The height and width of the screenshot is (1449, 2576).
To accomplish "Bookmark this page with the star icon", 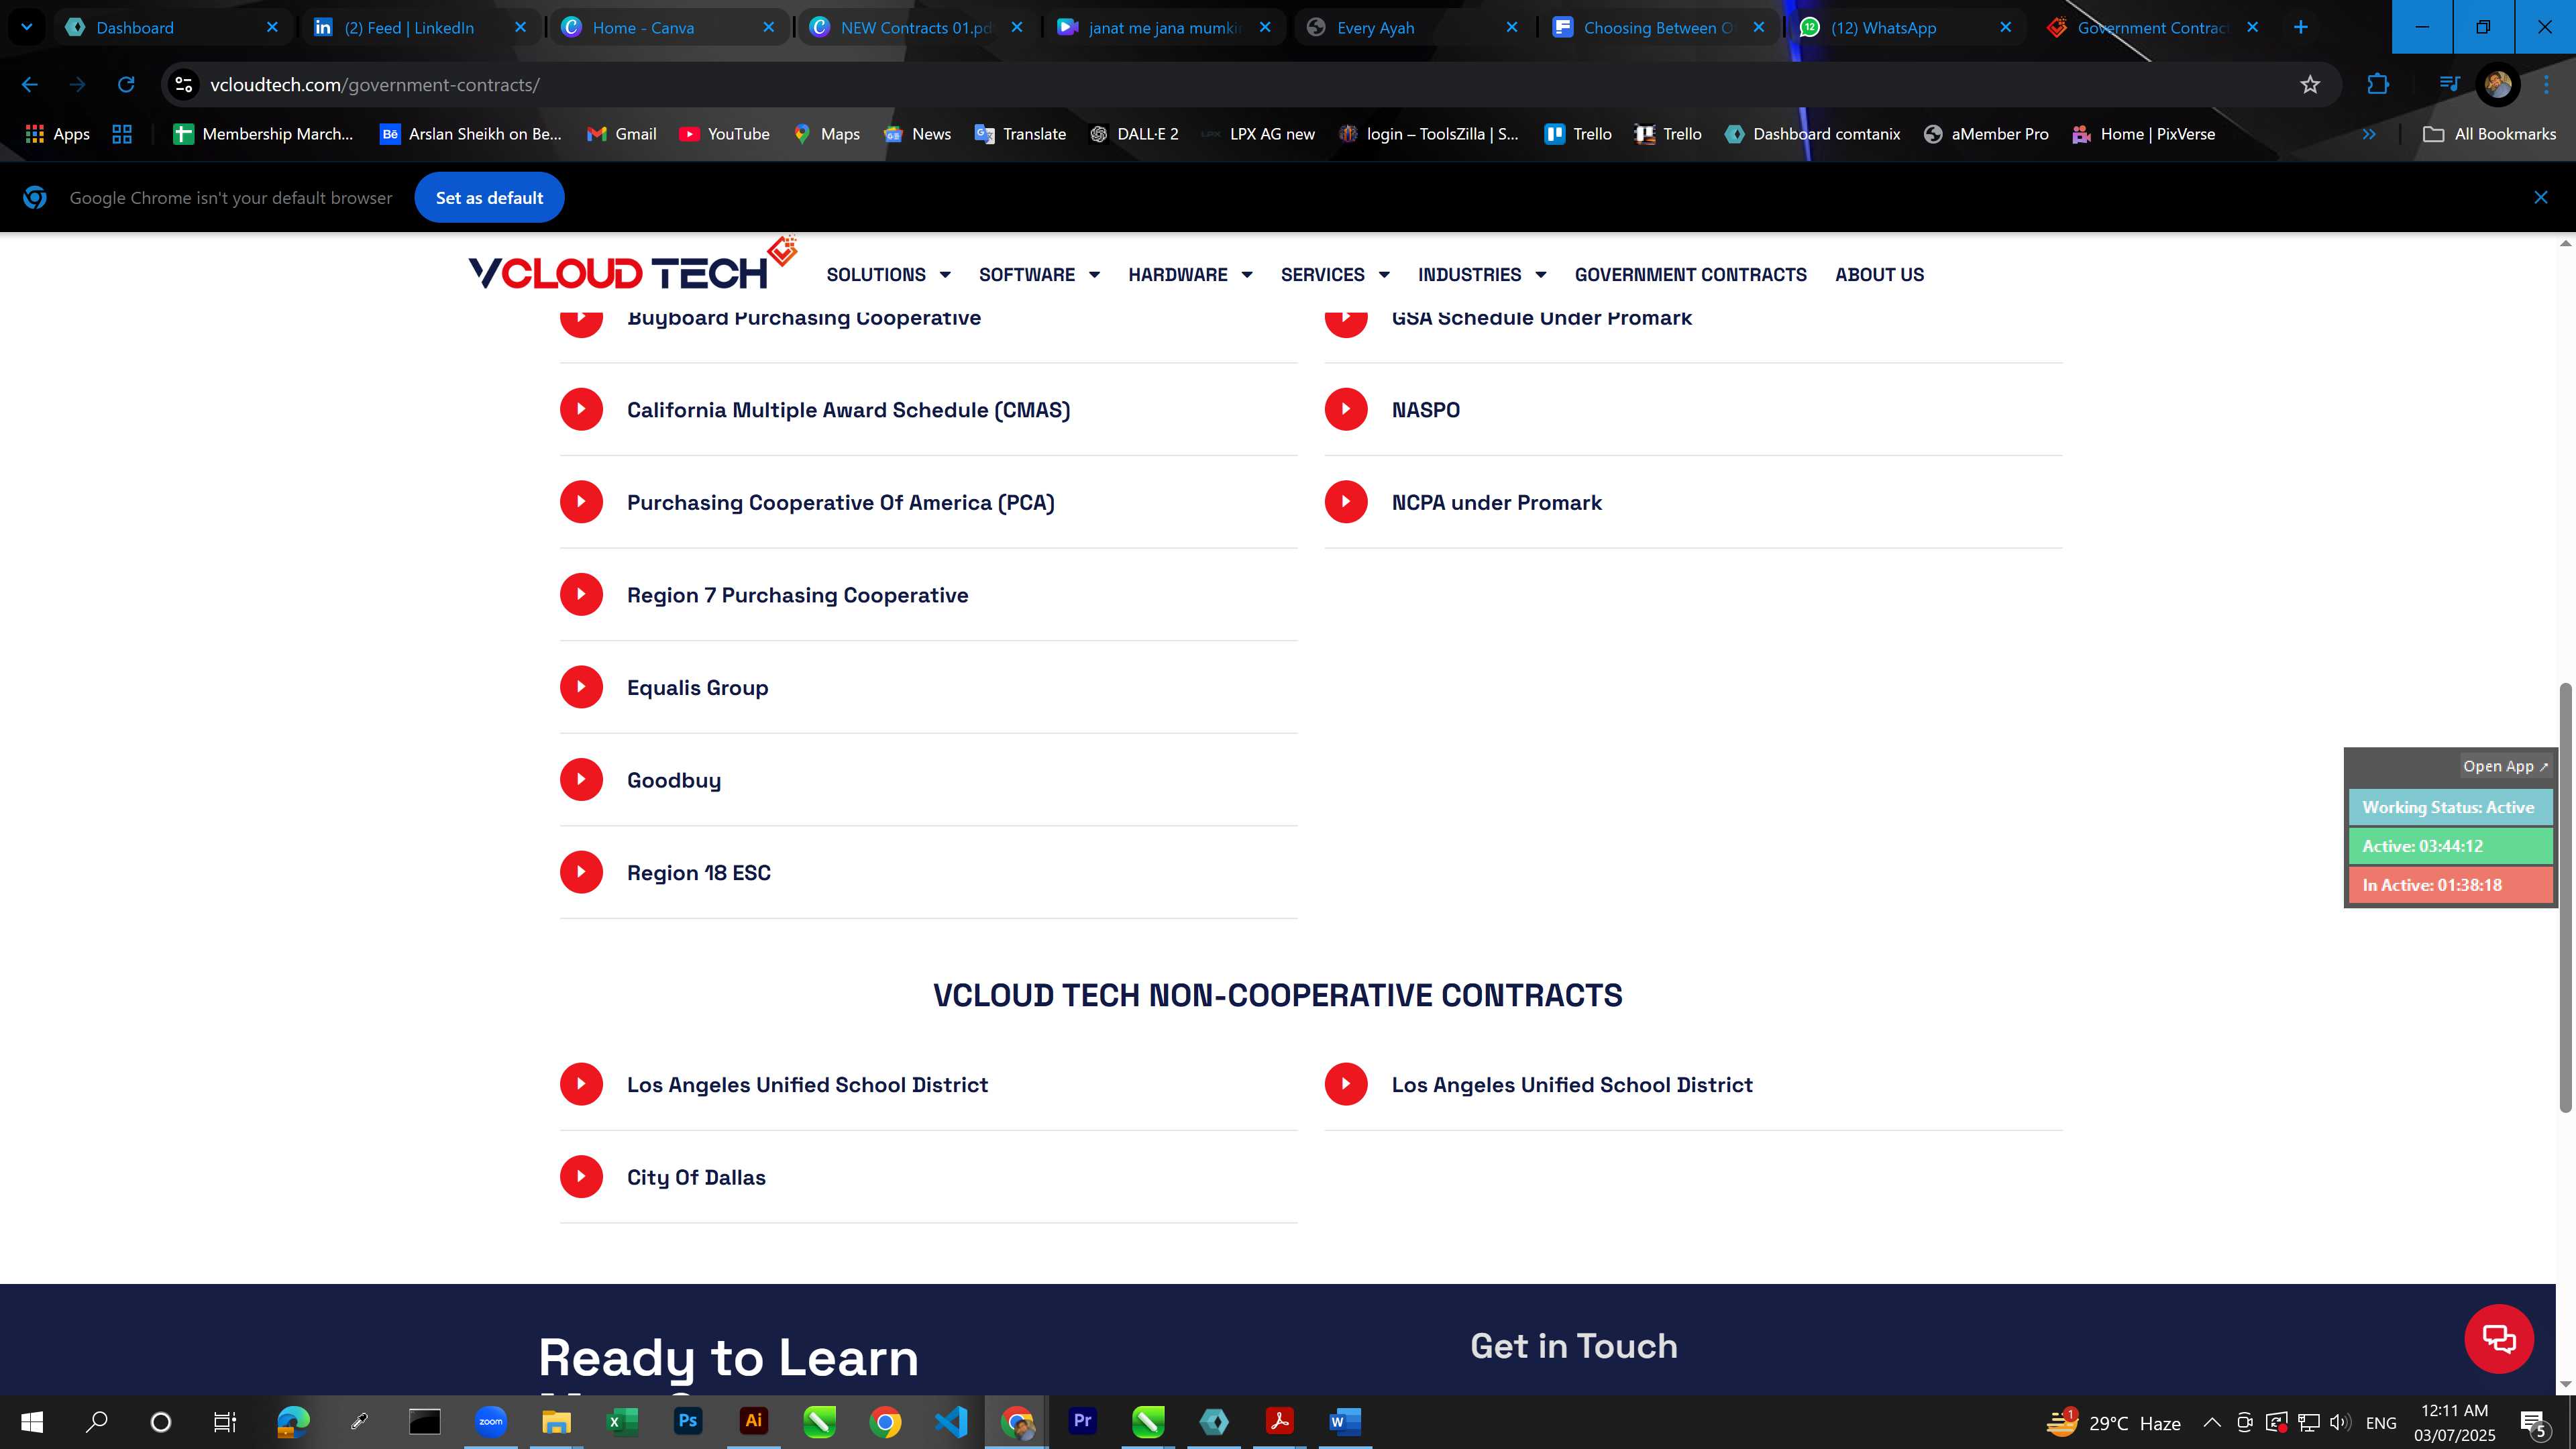I will (2310, 85).
